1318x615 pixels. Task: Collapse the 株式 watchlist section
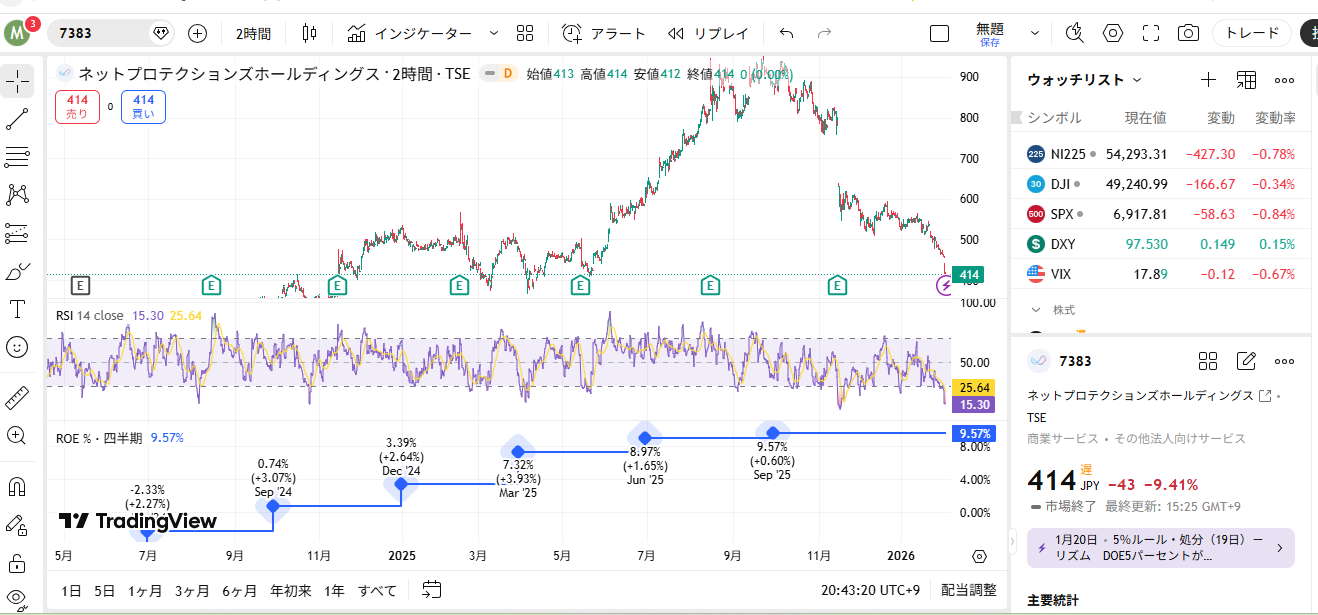[1036, 310]
